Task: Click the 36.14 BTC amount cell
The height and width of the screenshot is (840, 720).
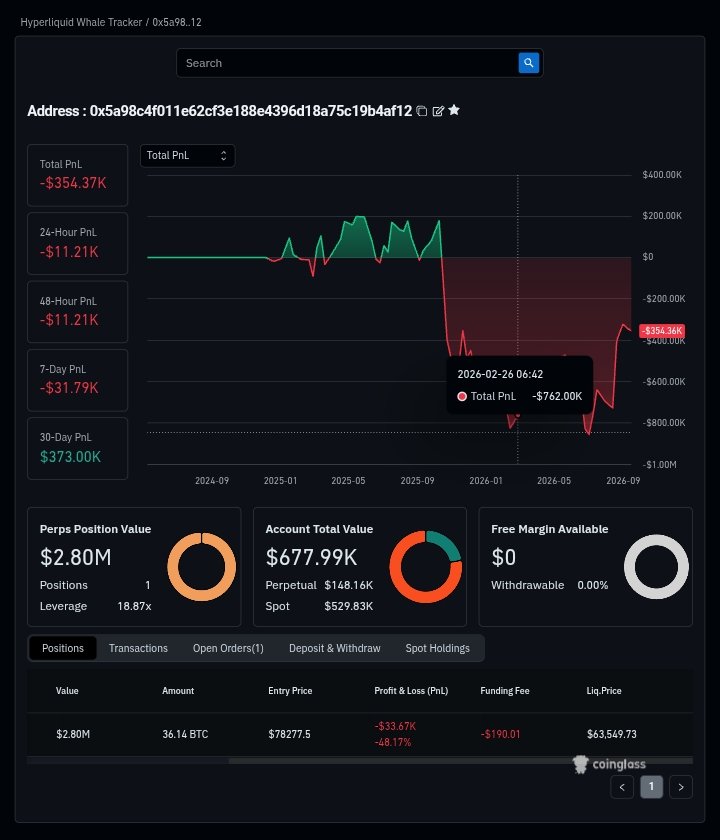Action: [185, 734]
